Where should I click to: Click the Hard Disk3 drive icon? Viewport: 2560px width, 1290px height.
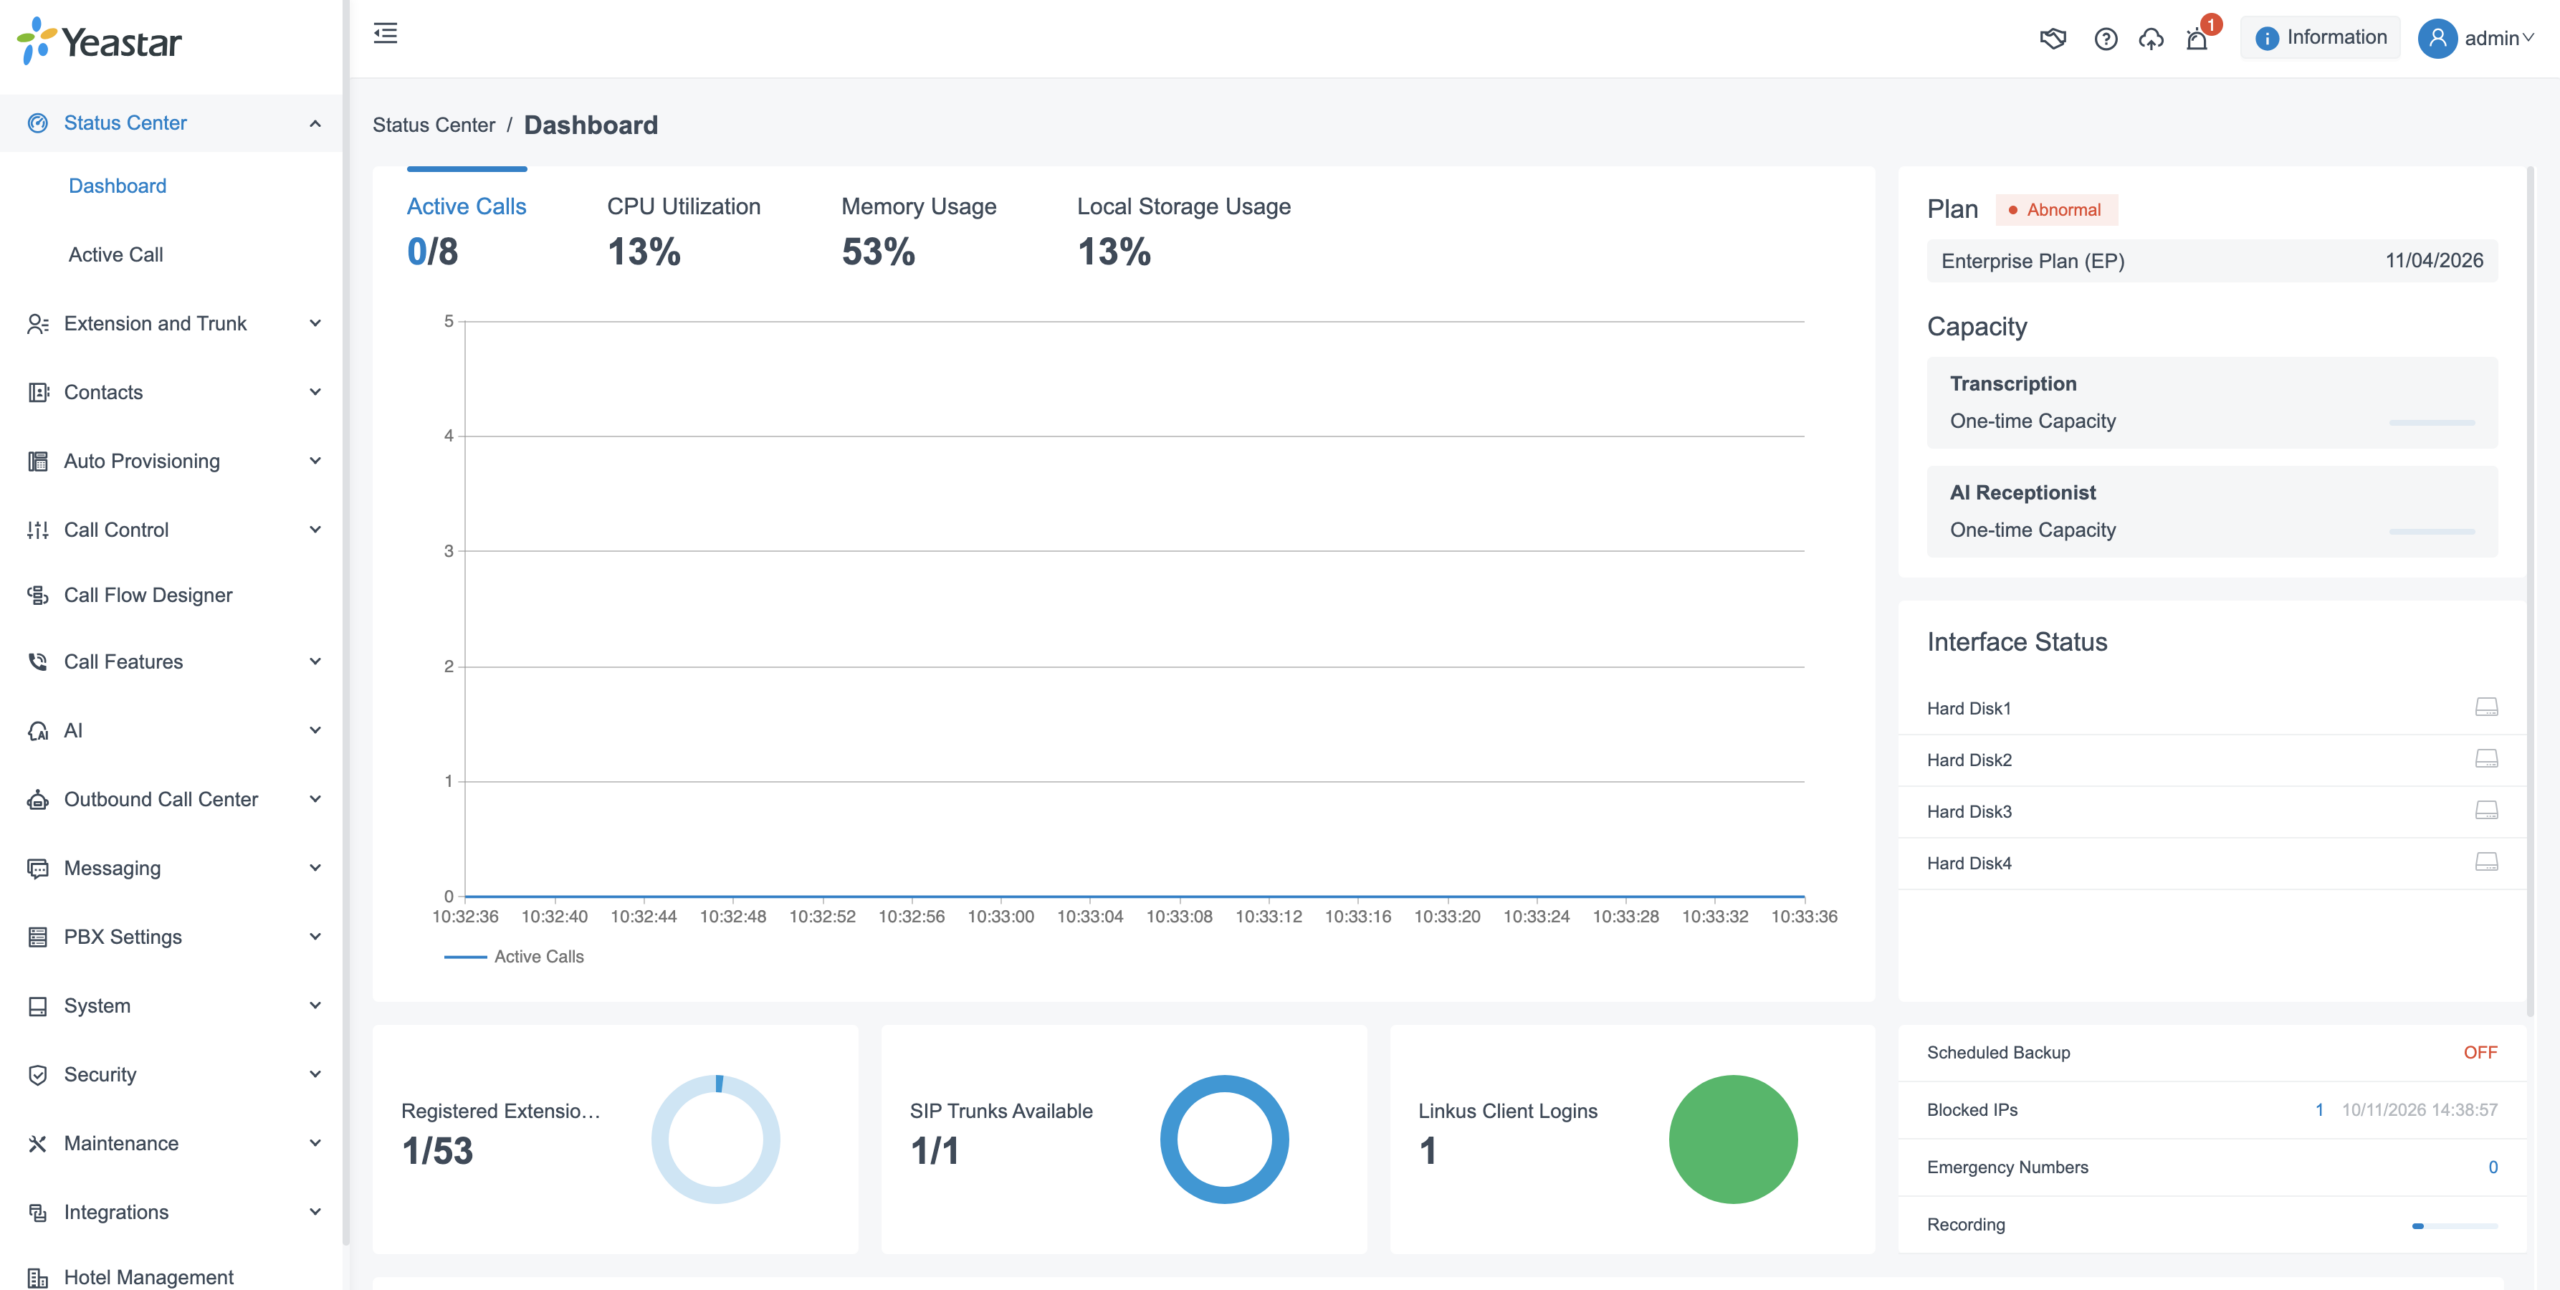2486,810
